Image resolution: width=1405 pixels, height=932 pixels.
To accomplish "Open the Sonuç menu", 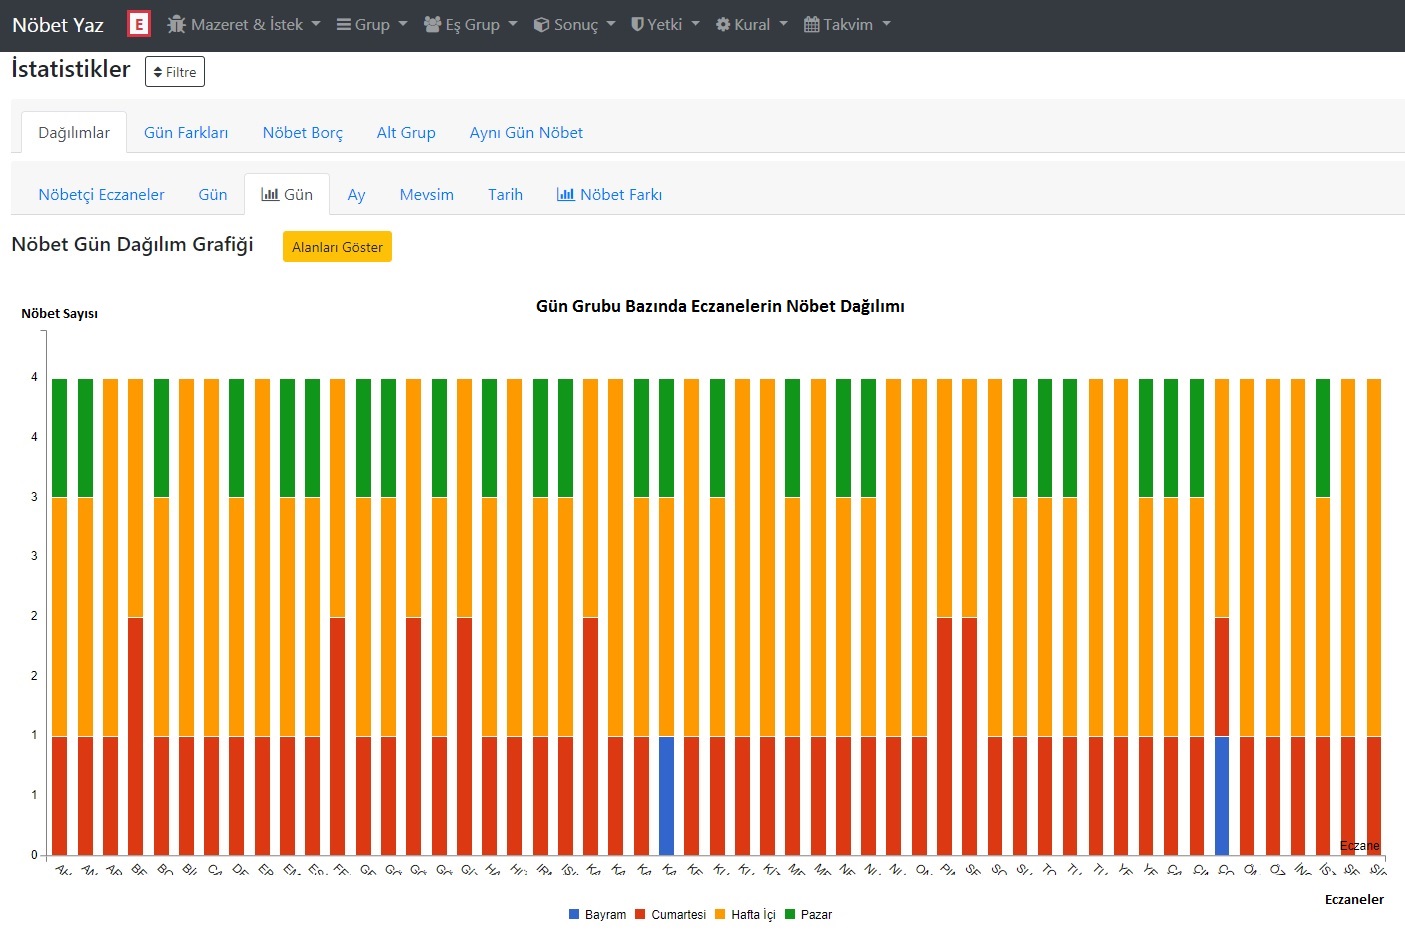I will coord(574,24).
